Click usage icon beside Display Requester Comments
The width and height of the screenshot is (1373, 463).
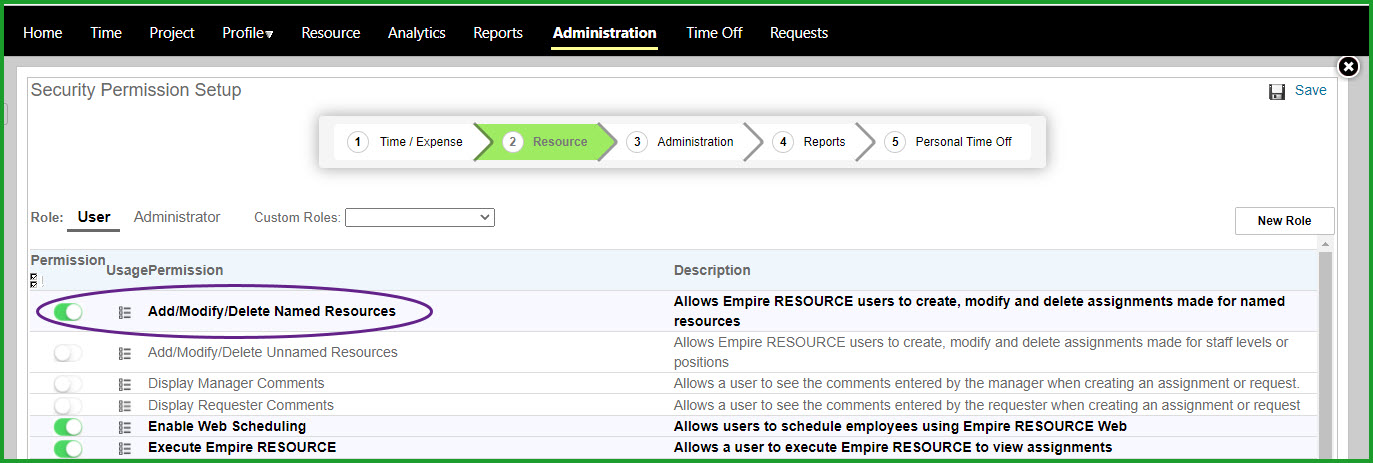[x=125, y=406]
